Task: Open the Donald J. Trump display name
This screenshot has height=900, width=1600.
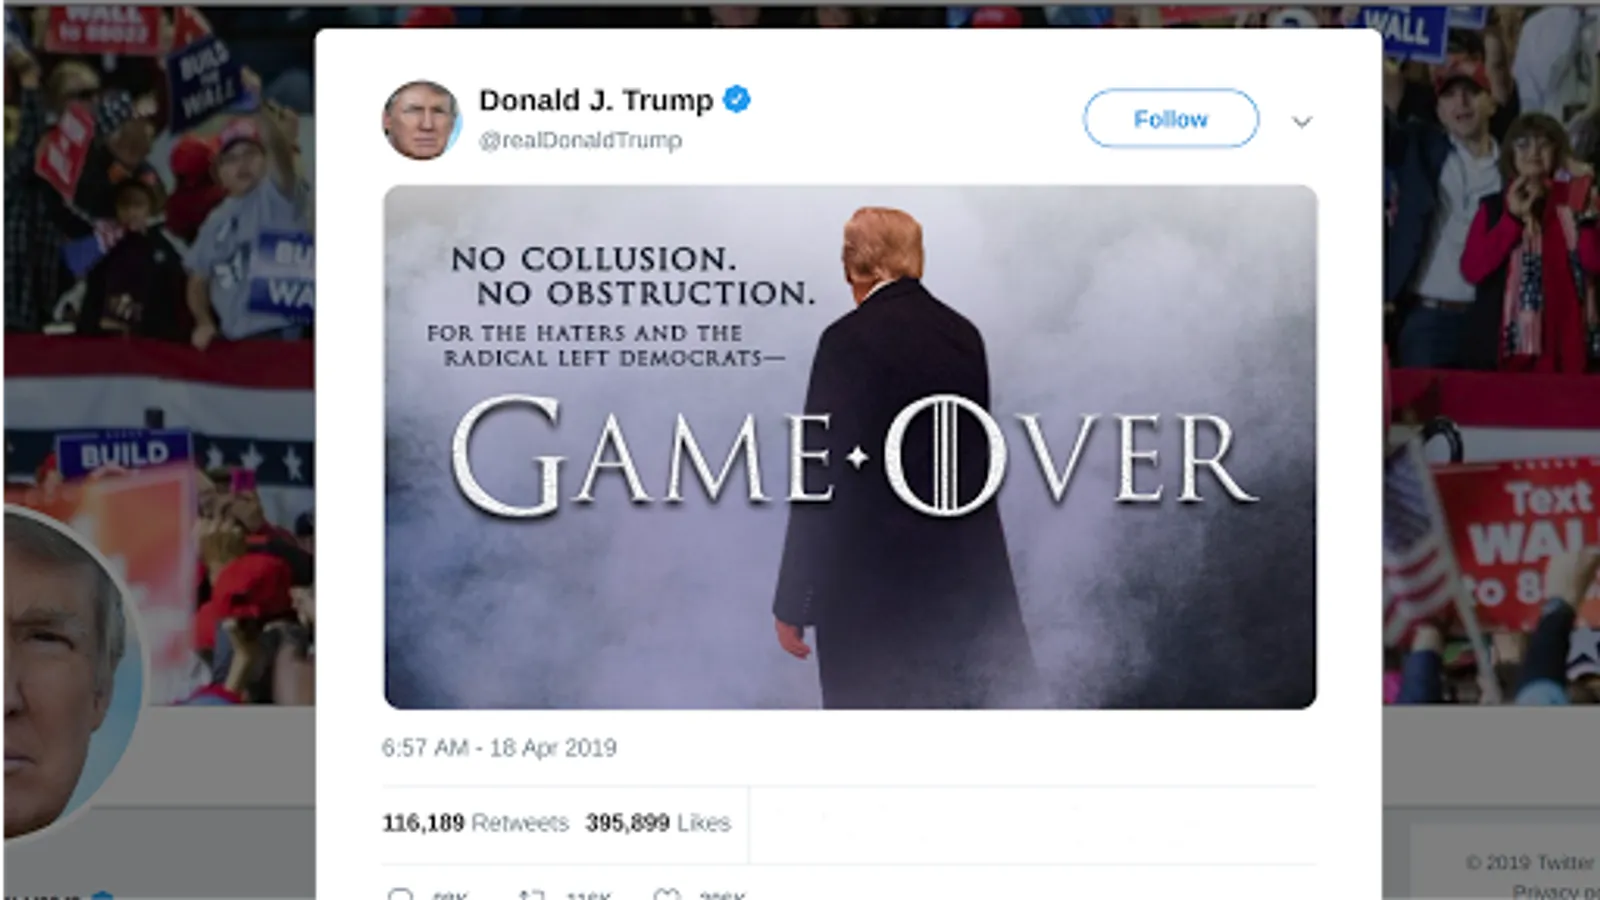Action: coord(596,100)
